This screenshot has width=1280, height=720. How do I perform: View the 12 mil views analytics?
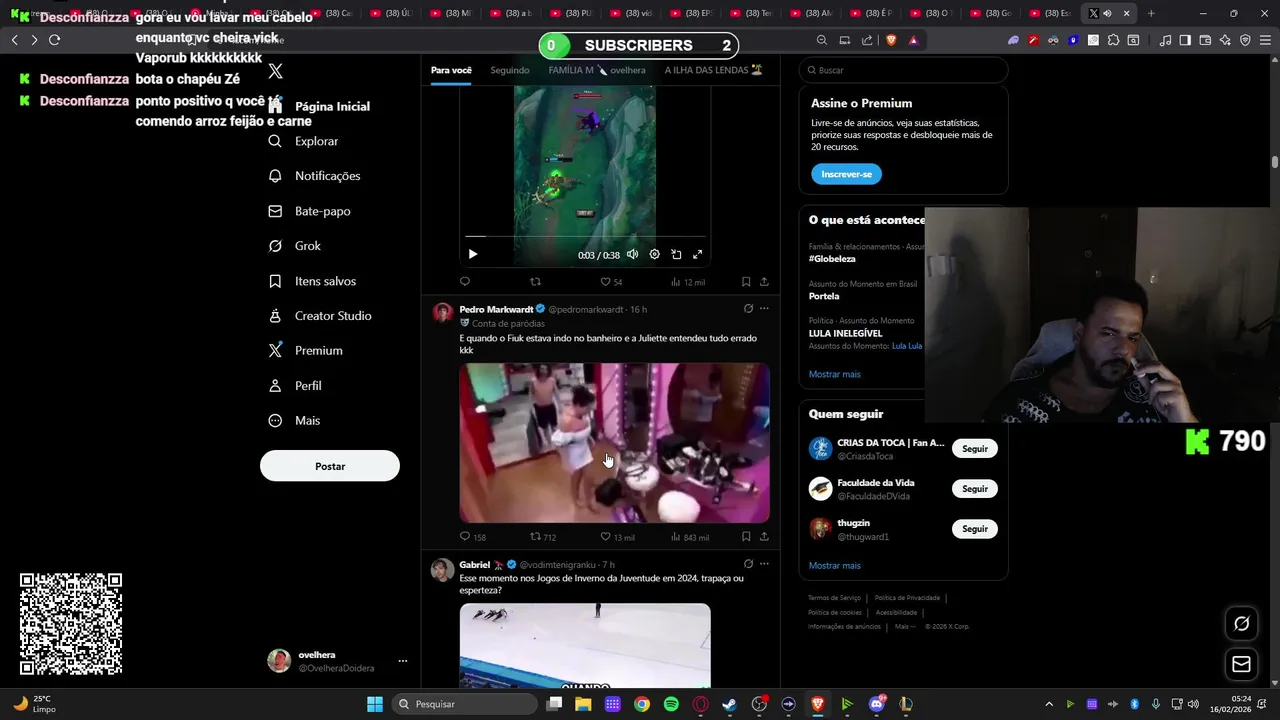point(688,282)
